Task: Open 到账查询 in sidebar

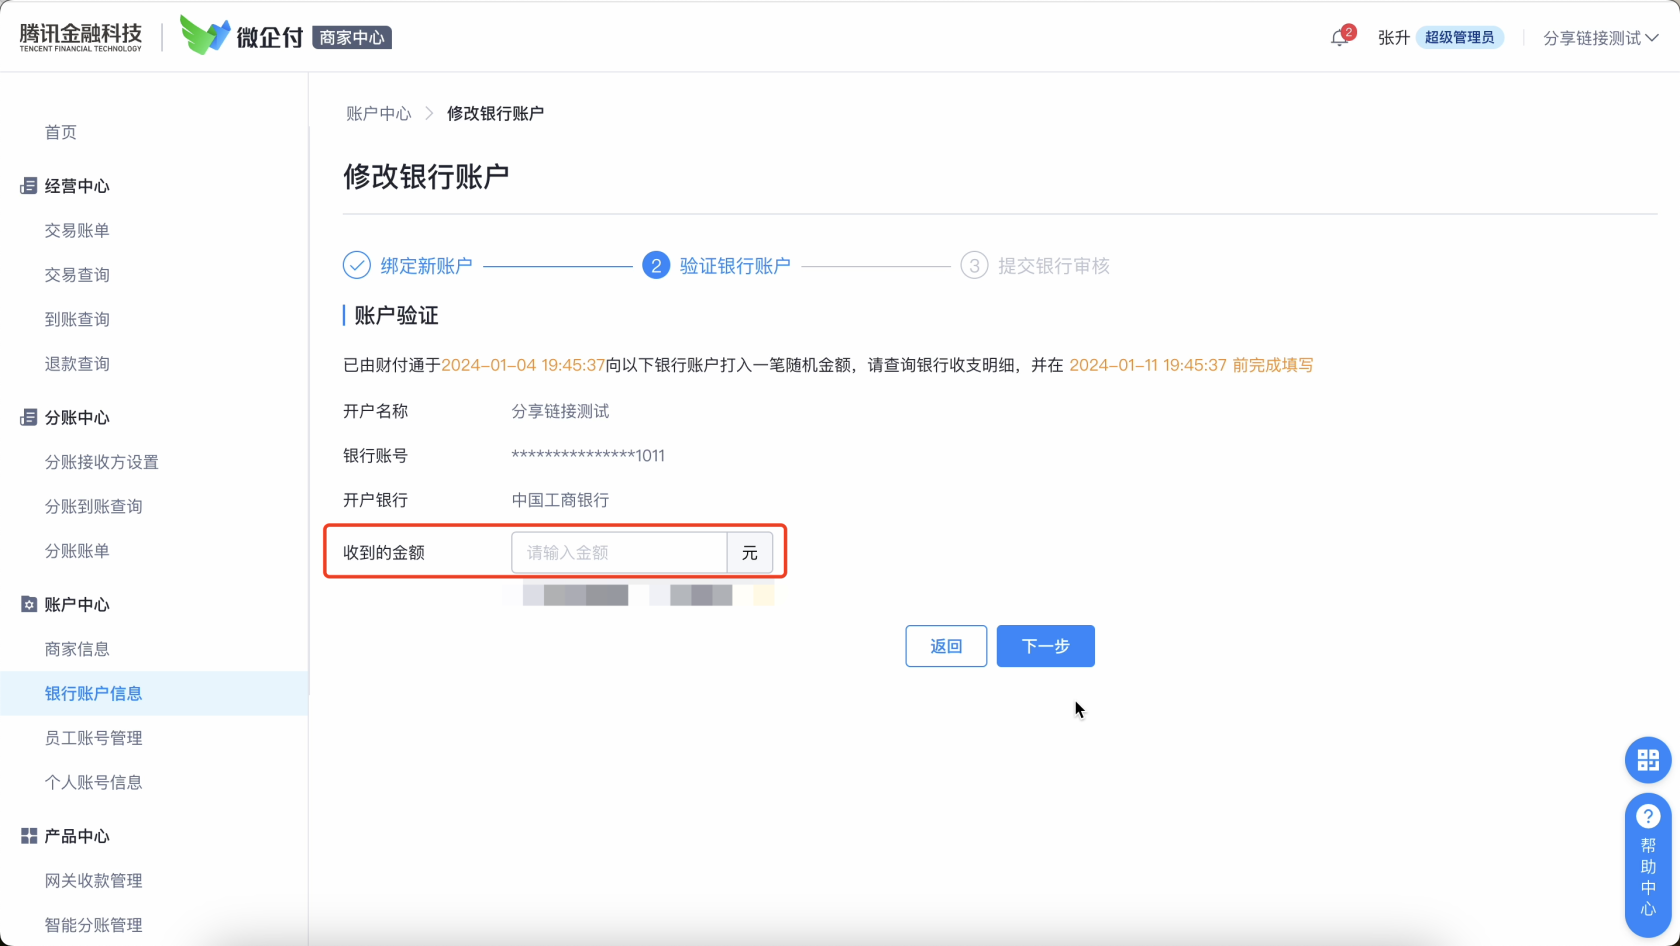Action: 77,319
